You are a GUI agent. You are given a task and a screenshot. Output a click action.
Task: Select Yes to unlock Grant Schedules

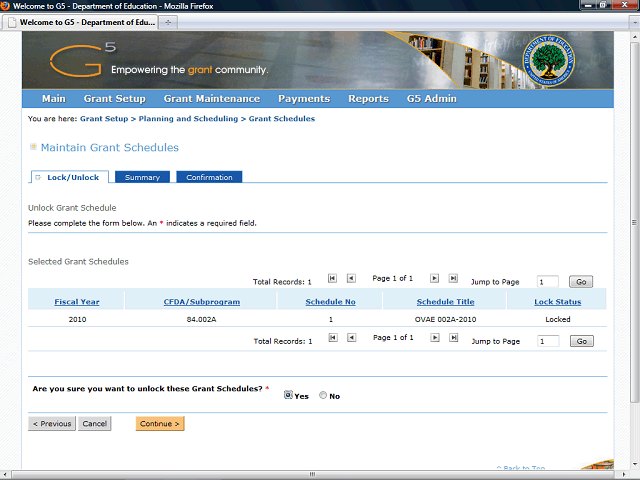[x=288, y=395]
